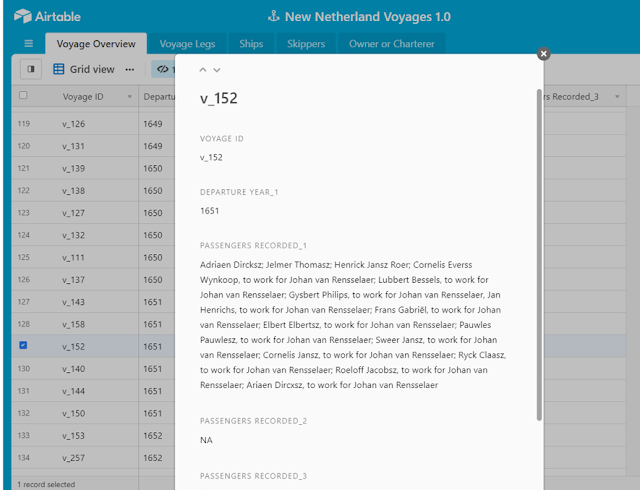Select the v_132 cell in grid

[75, 235]
